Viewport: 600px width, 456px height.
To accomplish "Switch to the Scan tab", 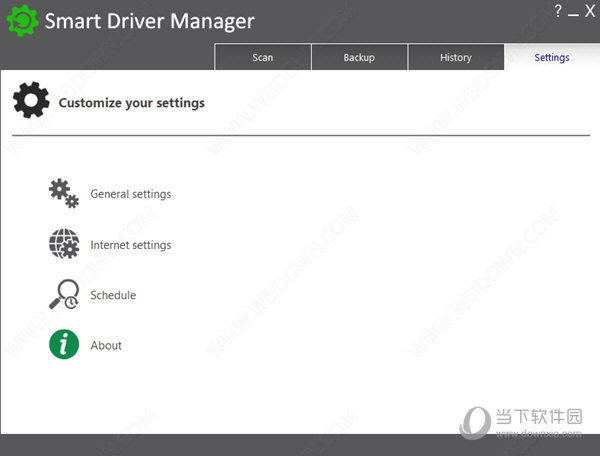I will pyautogui.click(x=262, y=57).
